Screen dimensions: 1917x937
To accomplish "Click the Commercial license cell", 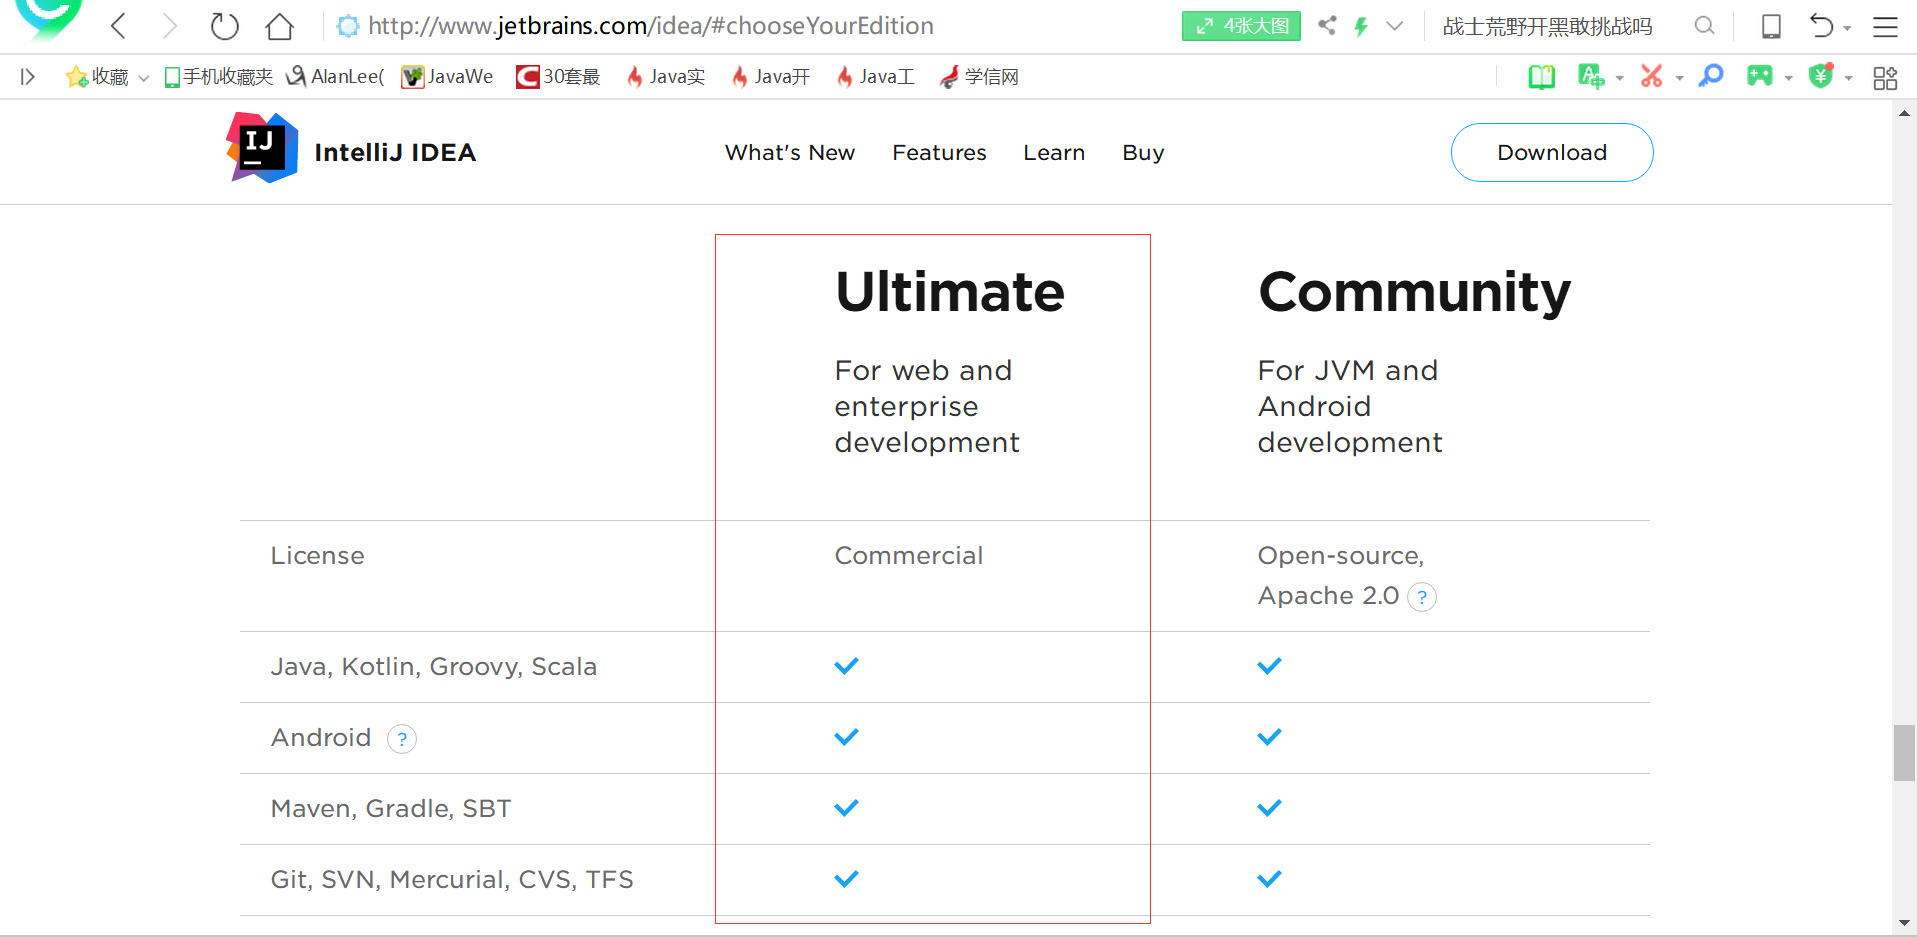I will (909, 555).
